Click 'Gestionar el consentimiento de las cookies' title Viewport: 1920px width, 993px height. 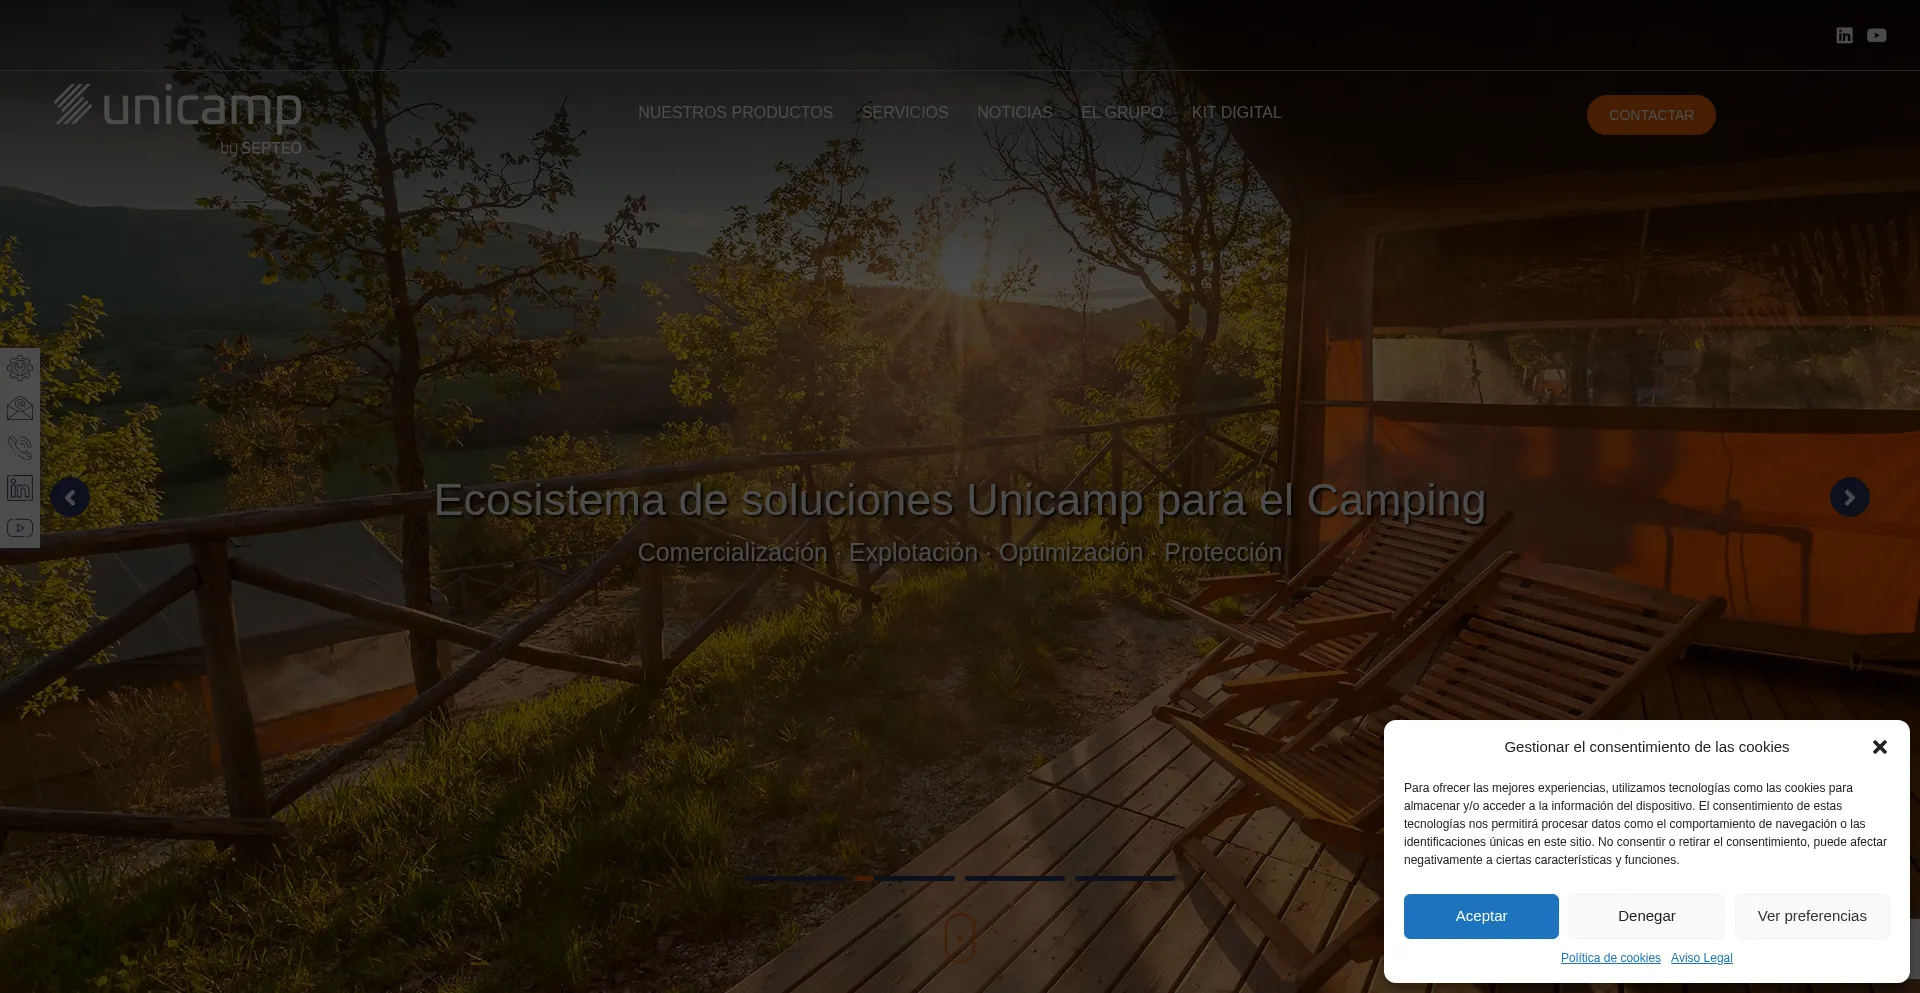1646,747
